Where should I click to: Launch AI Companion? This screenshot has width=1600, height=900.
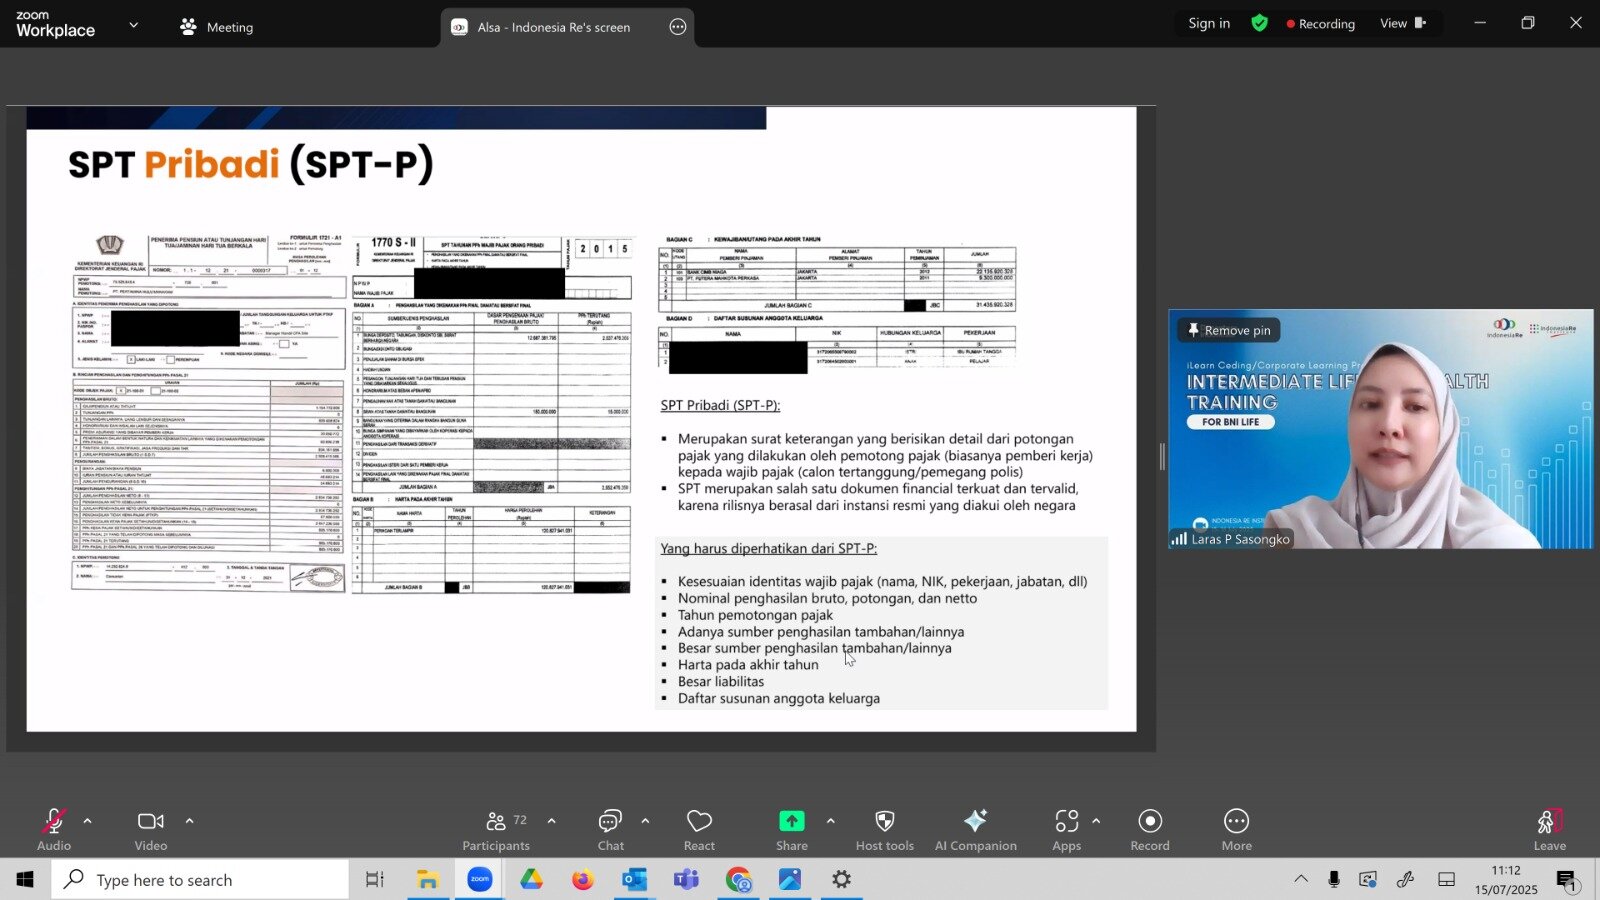pyautogui.click(x=976, y=830)
